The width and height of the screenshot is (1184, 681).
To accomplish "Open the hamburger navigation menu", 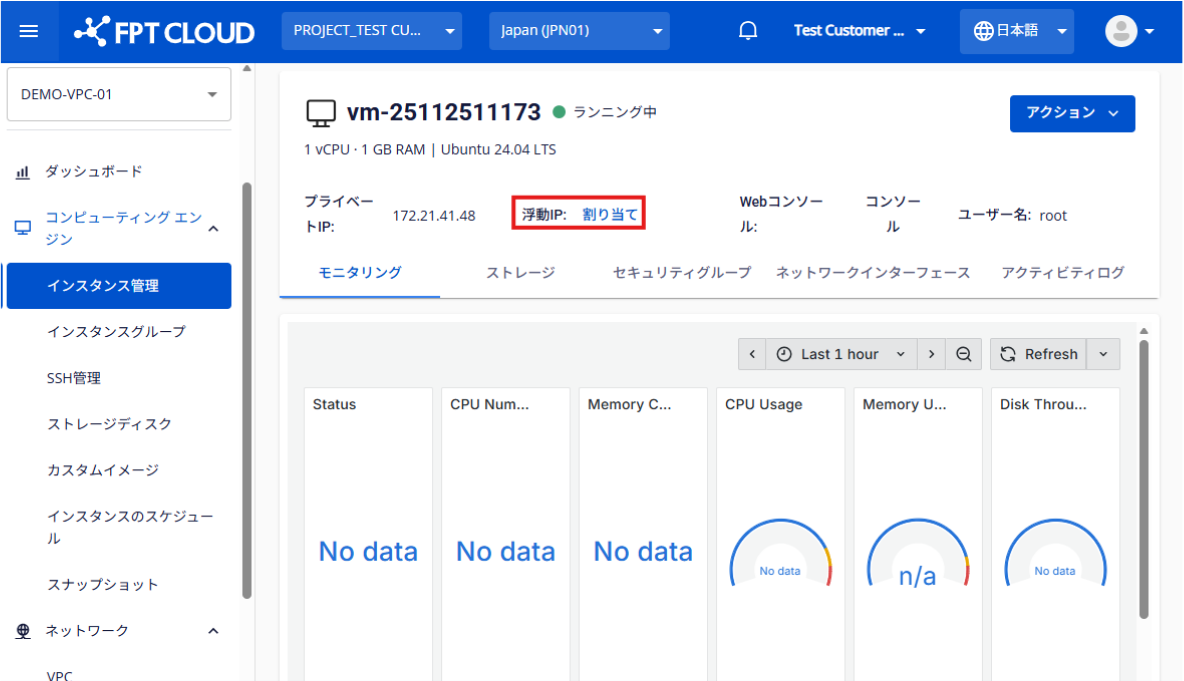I will (x=29, y=31).
